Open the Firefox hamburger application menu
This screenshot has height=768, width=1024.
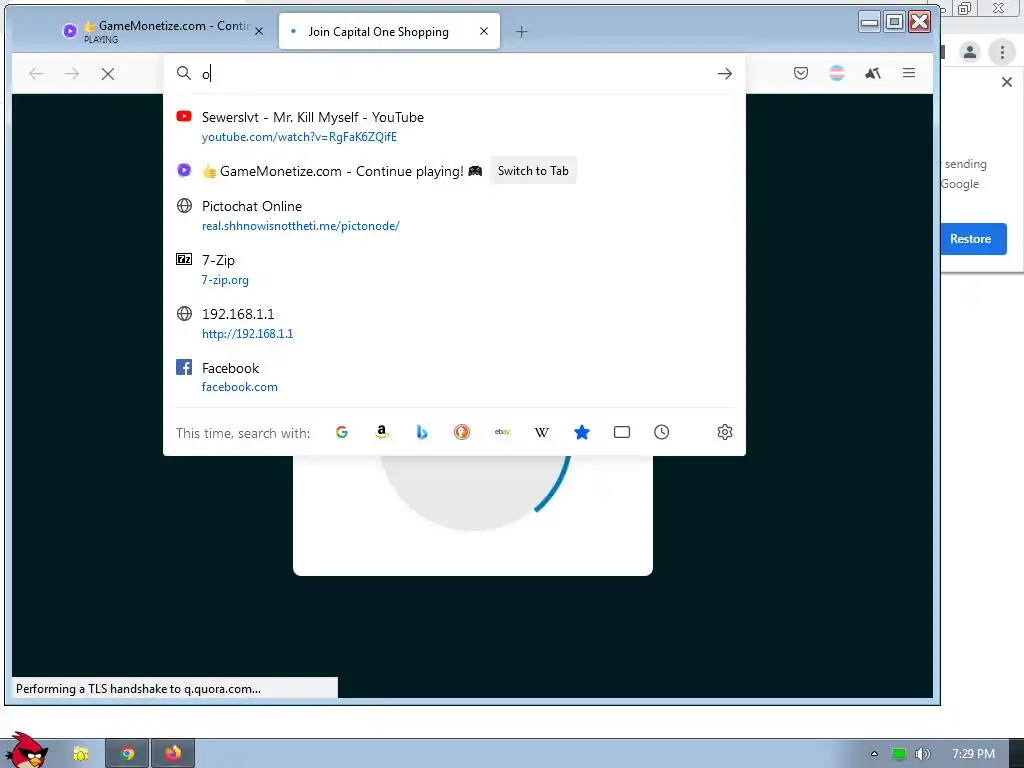908,73
